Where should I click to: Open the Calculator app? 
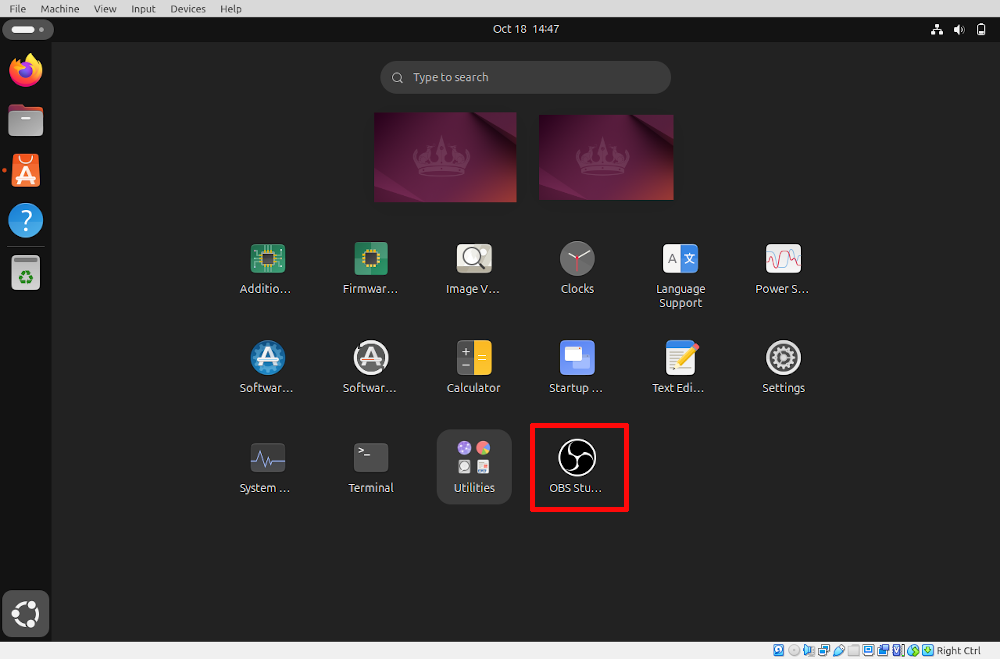pos(473,357)
